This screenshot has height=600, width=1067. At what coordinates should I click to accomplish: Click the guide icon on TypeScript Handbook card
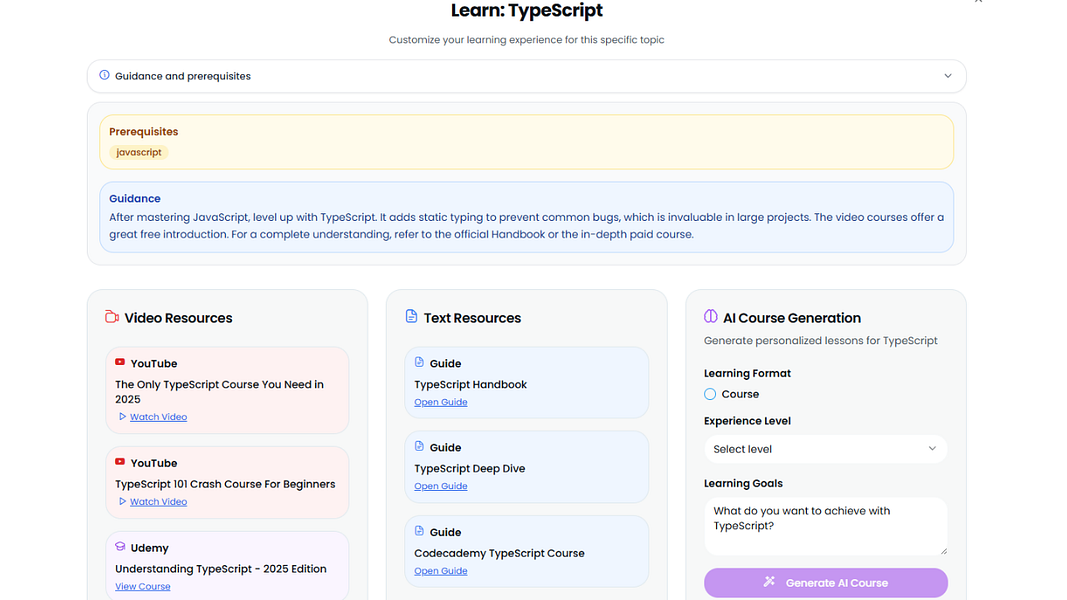[x=420, y=363]
